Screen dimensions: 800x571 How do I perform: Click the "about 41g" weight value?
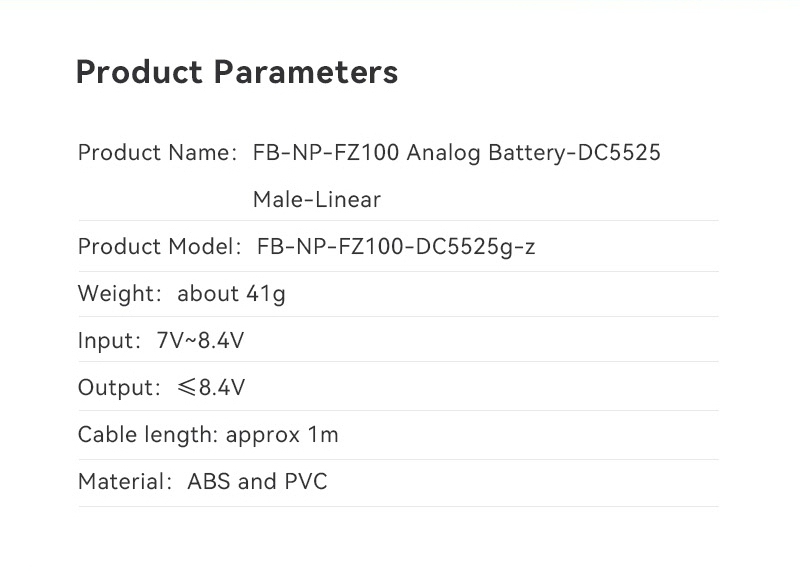232,294
